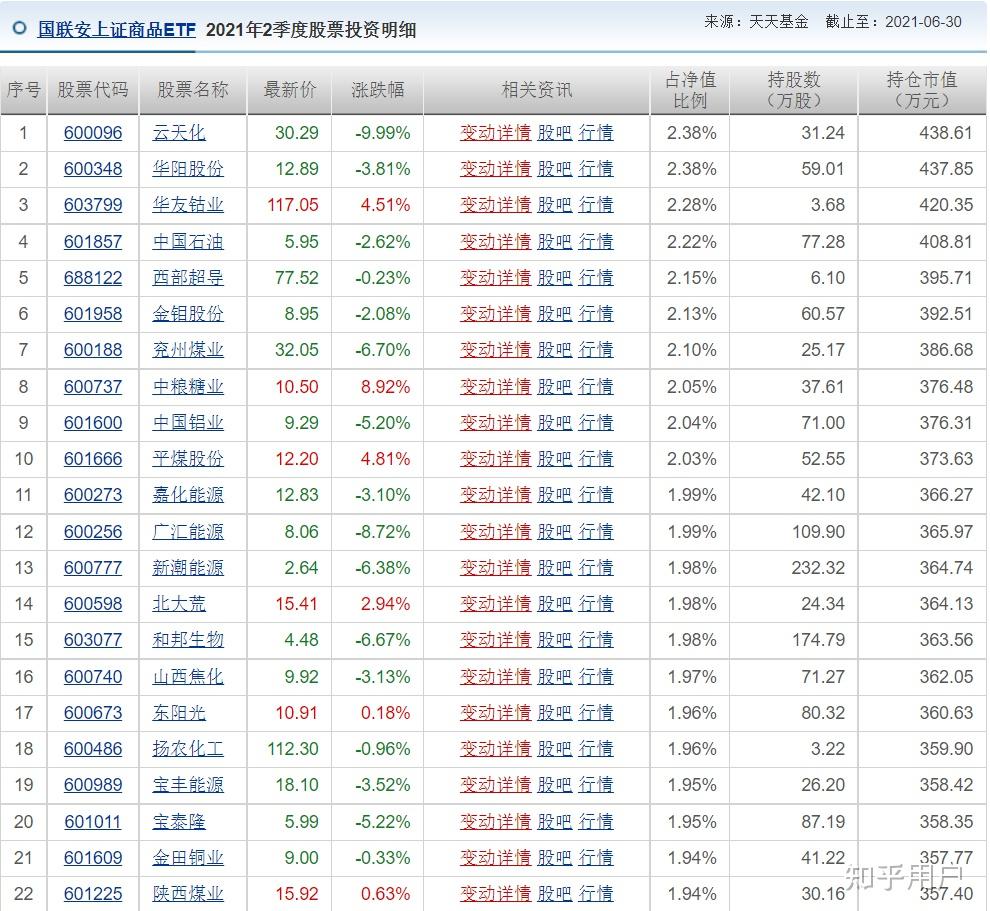Open 行情 for the 华友钴业 row
This screenshot has width=990, height=911.
coord(596,205)
